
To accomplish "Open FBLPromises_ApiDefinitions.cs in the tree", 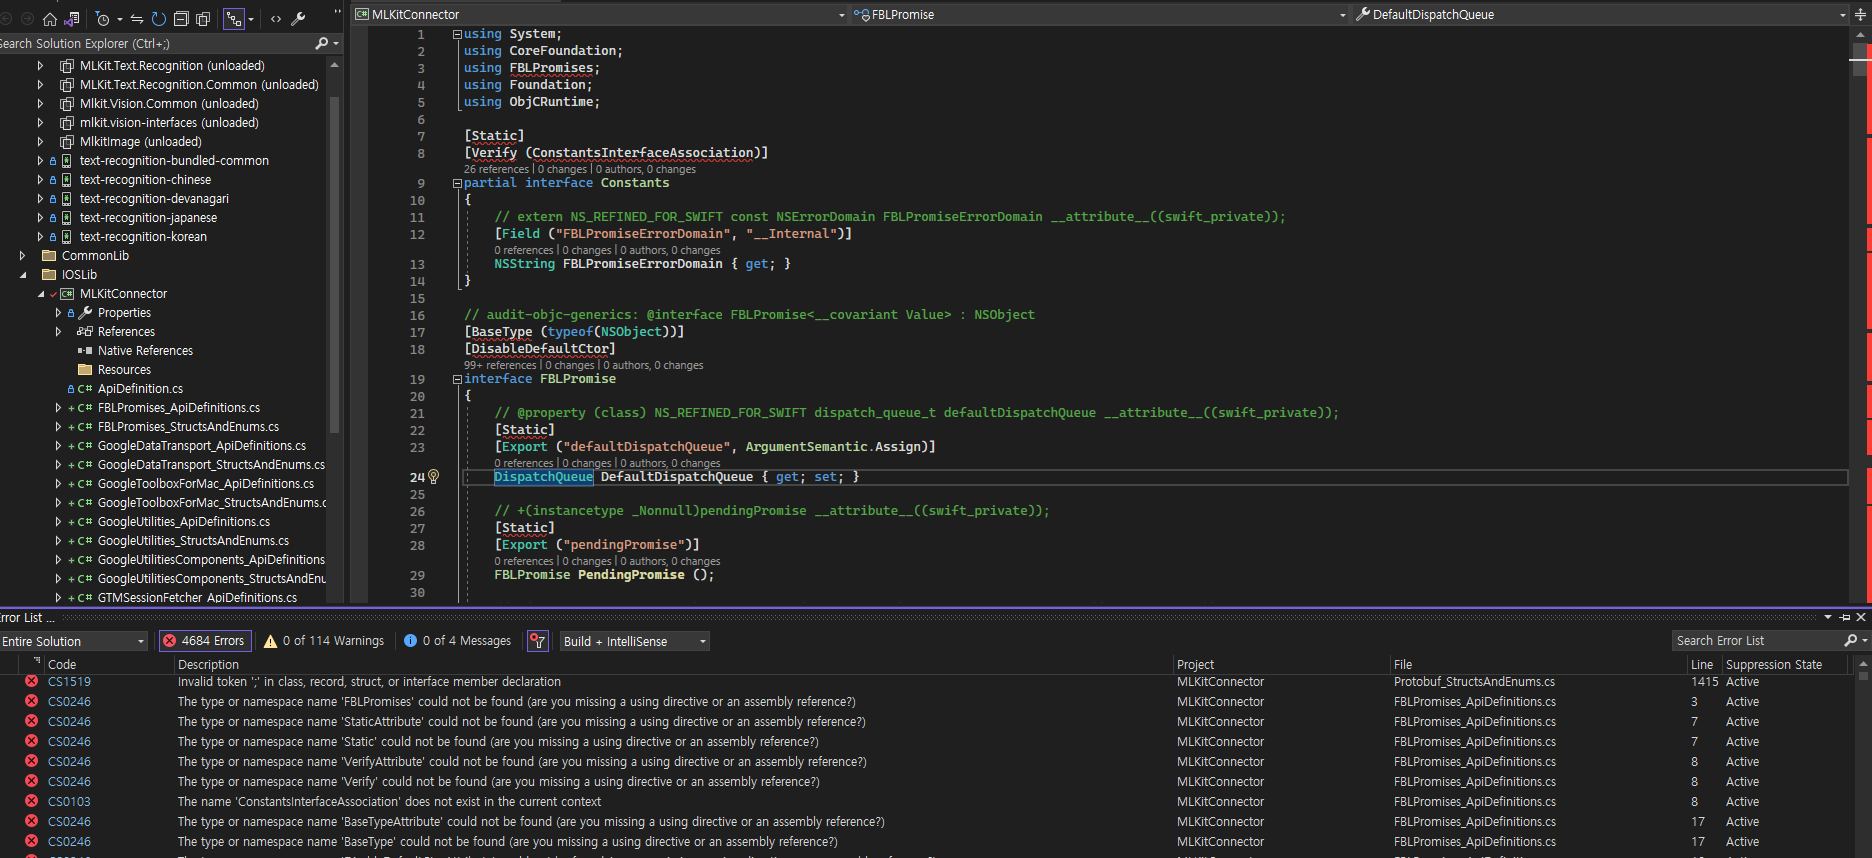I will 179,408.
